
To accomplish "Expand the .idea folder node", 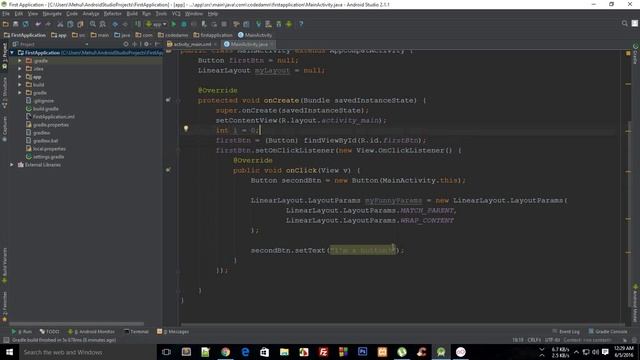I will (x=20, y=69).
